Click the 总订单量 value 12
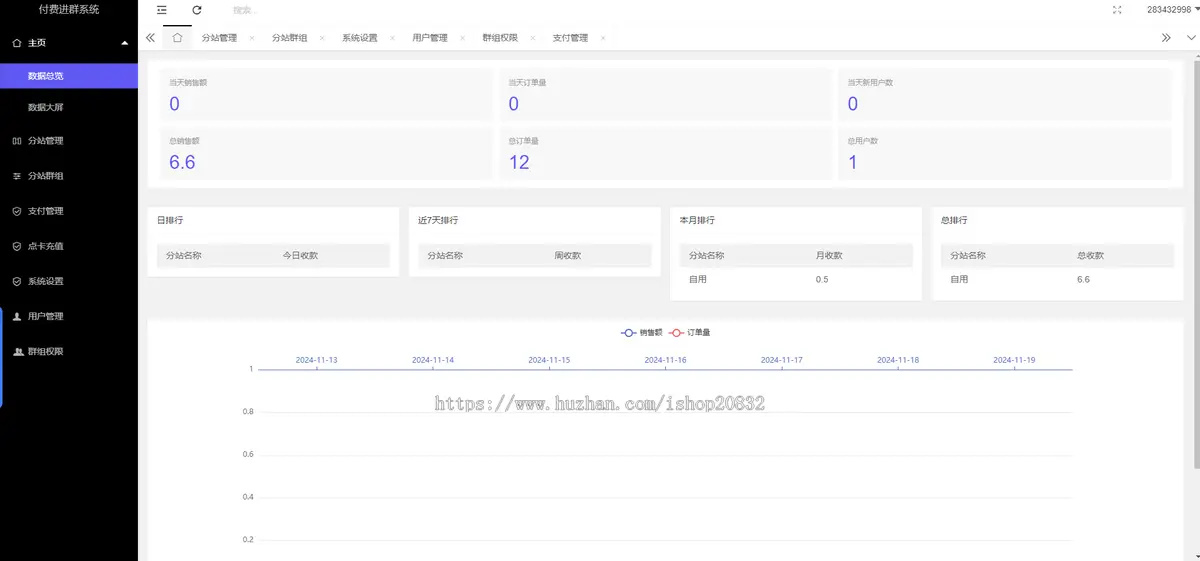 [519, 162]
